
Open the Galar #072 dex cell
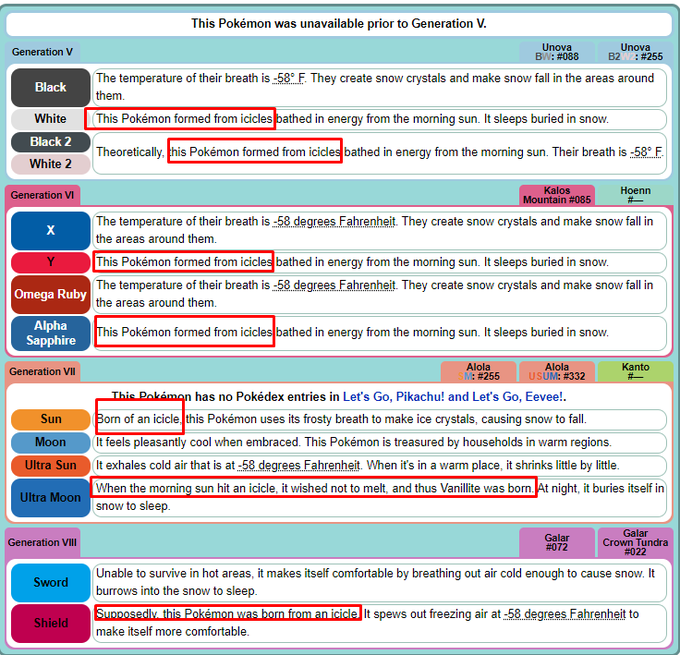557,543
